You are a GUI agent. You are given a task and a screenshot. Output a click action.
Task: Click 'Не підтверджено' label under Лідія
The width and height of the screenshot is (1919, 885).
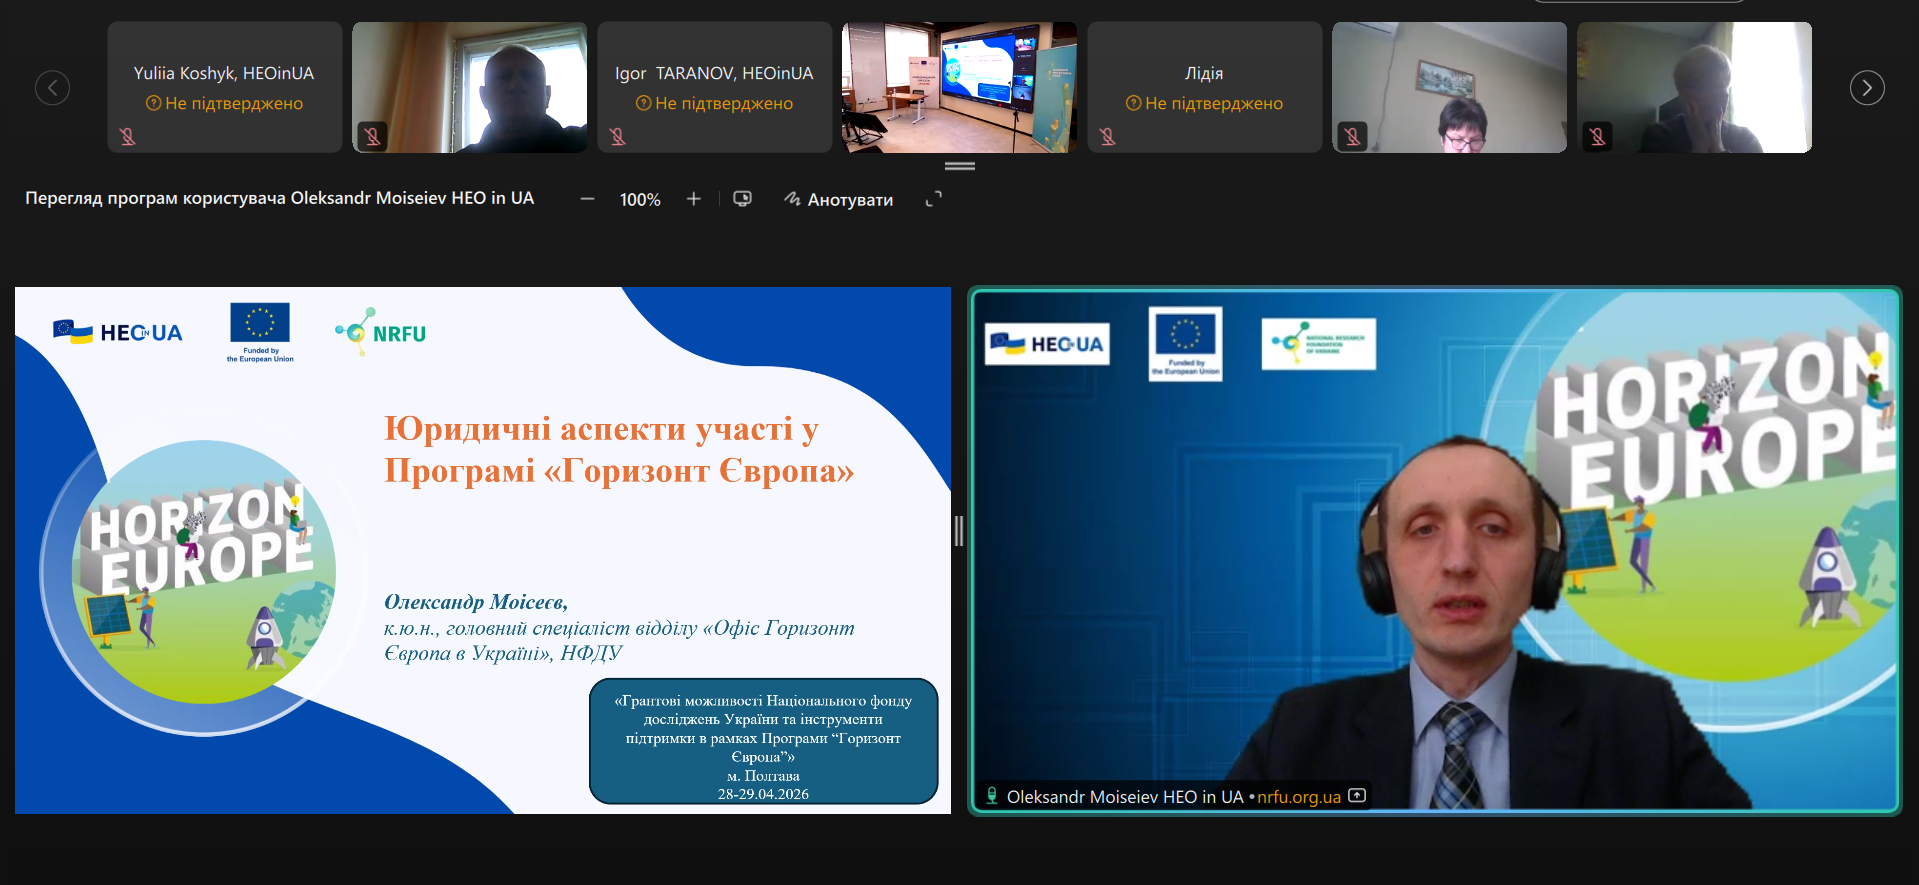click(x=1212, y=103)
